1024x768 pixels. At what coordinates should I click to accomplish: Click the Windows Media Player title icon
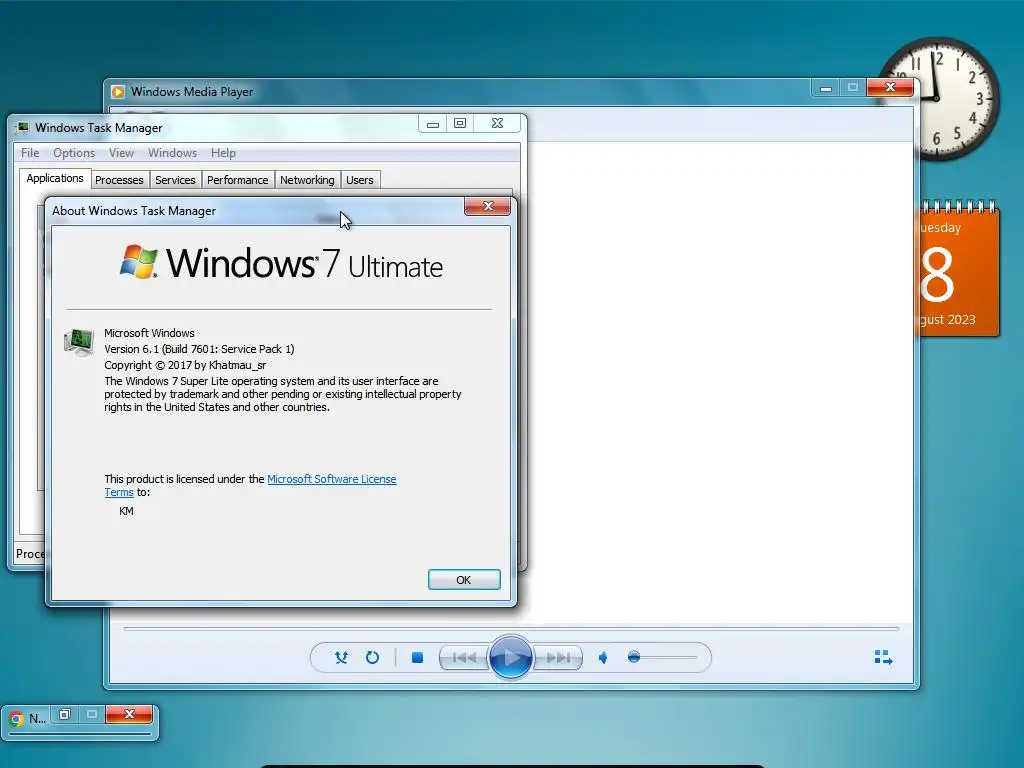tap(118, 92)
